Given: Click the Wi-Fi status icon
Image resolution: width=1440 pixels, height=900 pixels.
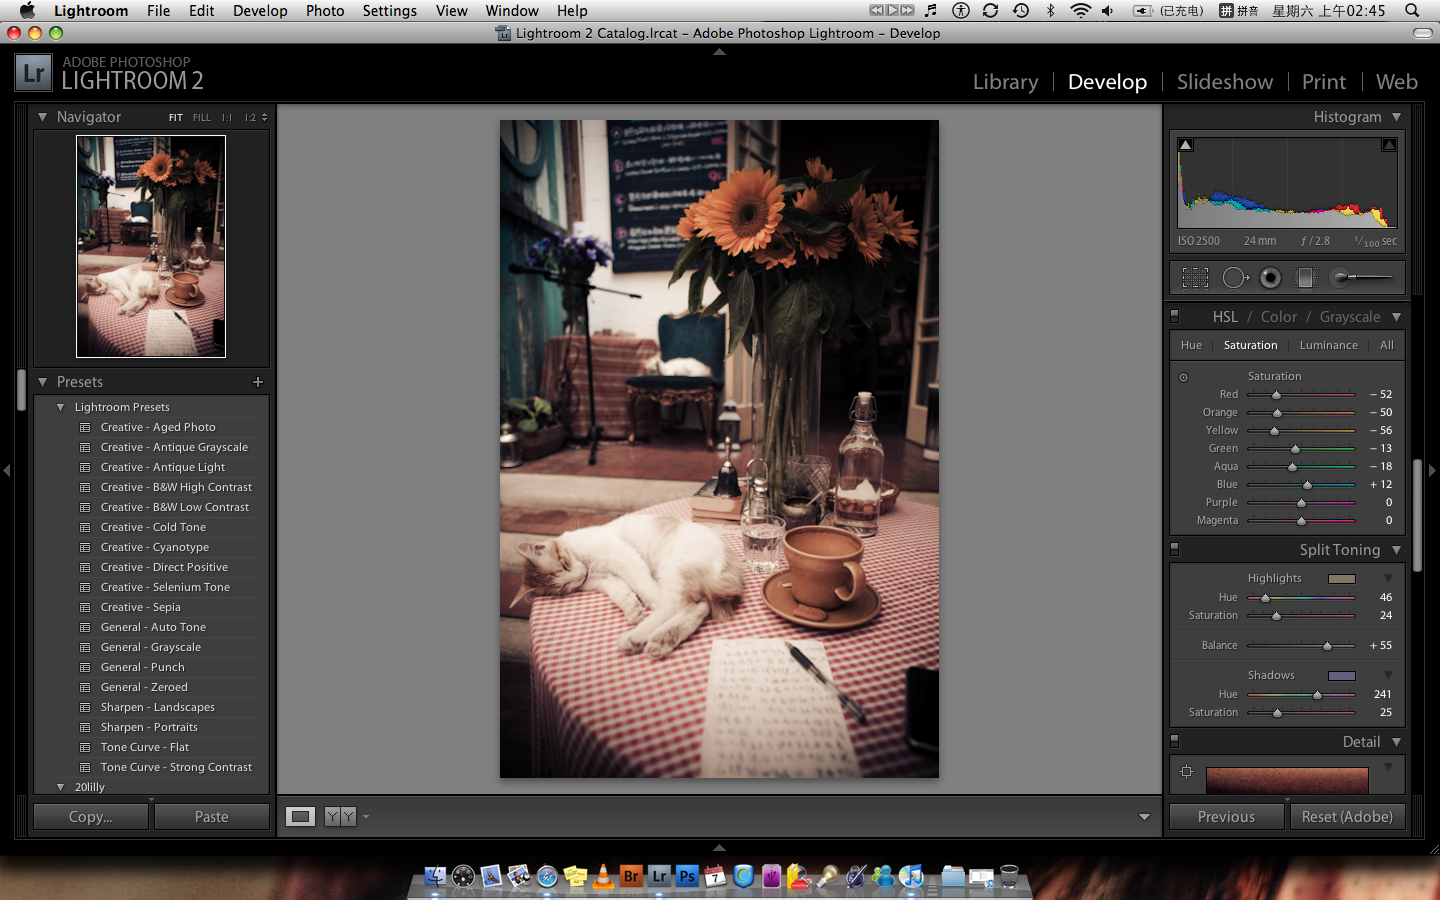Looking at the screenshot, I should [x=1080, y=10].
